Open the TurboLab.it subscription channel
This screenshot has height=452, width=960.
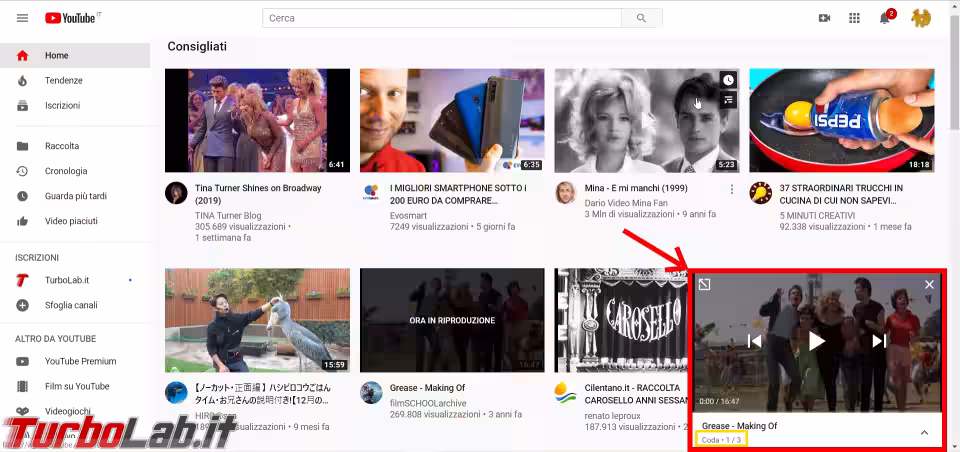[75, 280]
